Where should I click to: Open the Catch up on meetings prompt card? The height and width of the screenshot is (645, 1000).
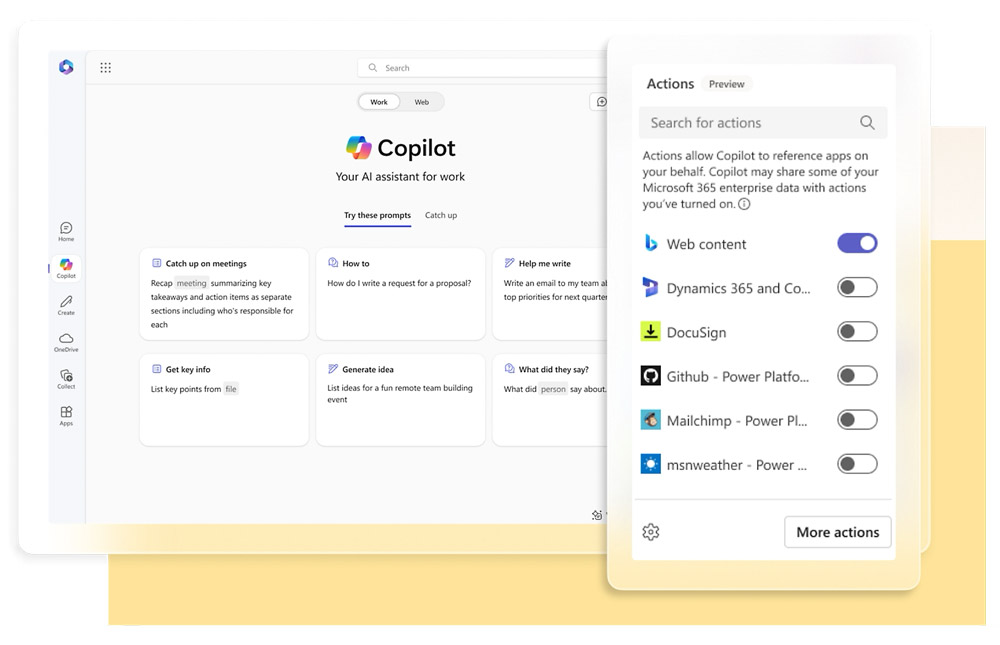[x=224, y=294]
